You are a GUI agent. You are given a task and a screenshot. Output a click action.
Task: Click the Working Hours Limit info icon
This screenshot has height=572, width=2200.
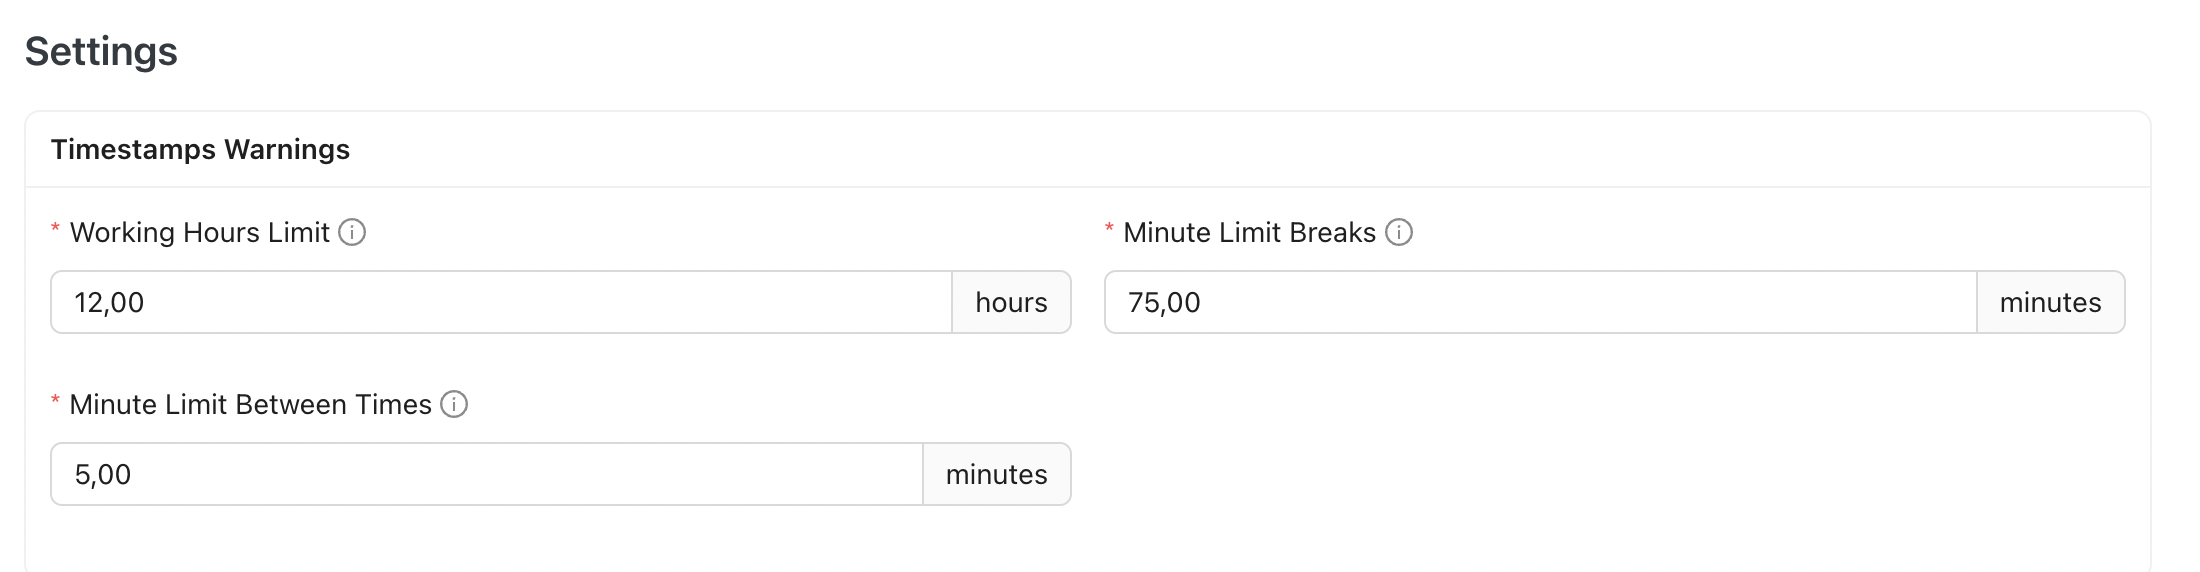point(352,233)
